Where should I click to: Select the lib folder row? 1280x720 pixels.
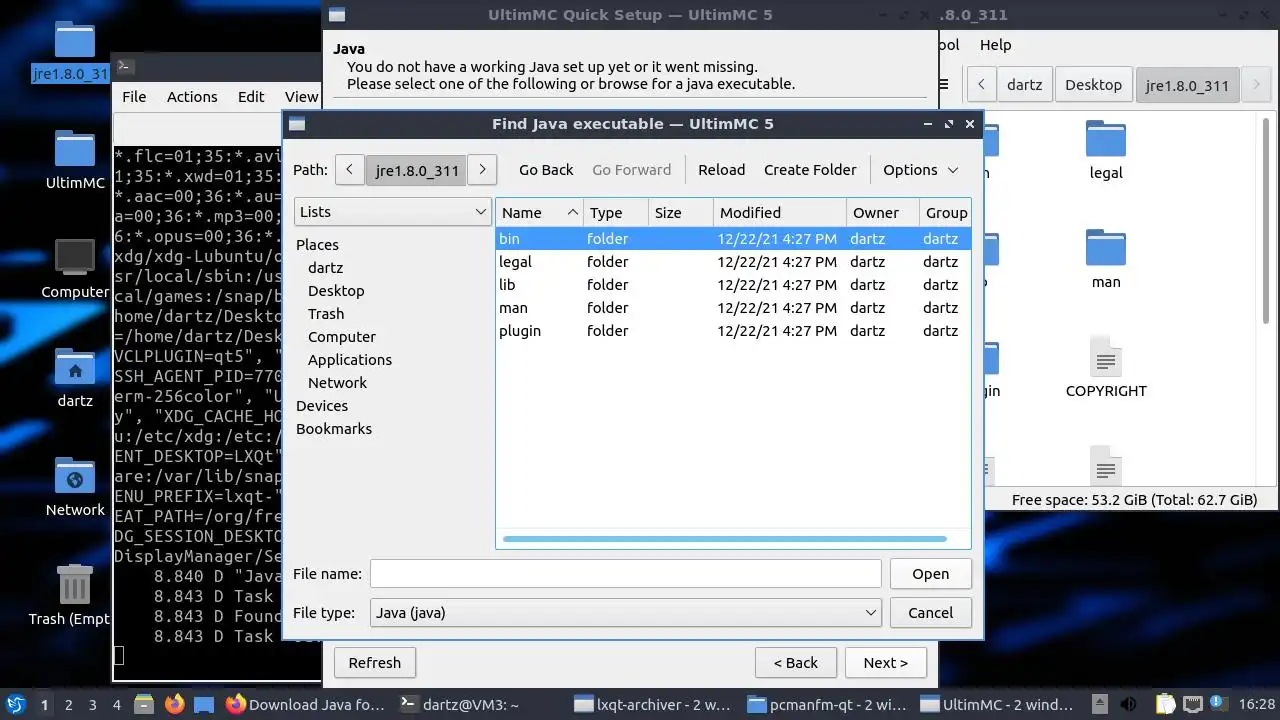[733, 285]
